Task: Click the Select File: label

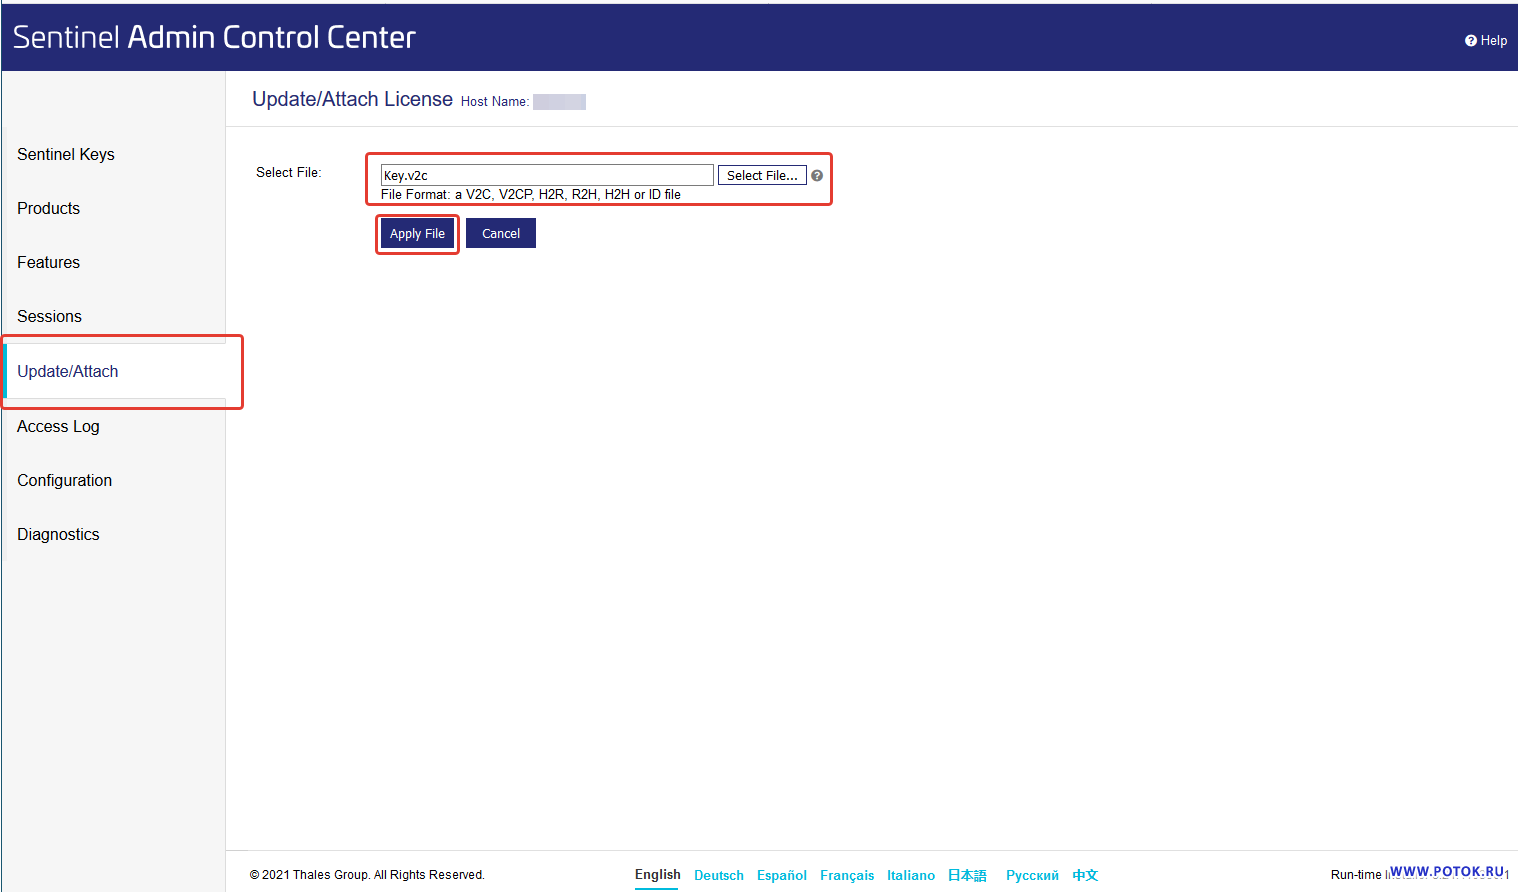Action: 289,172
